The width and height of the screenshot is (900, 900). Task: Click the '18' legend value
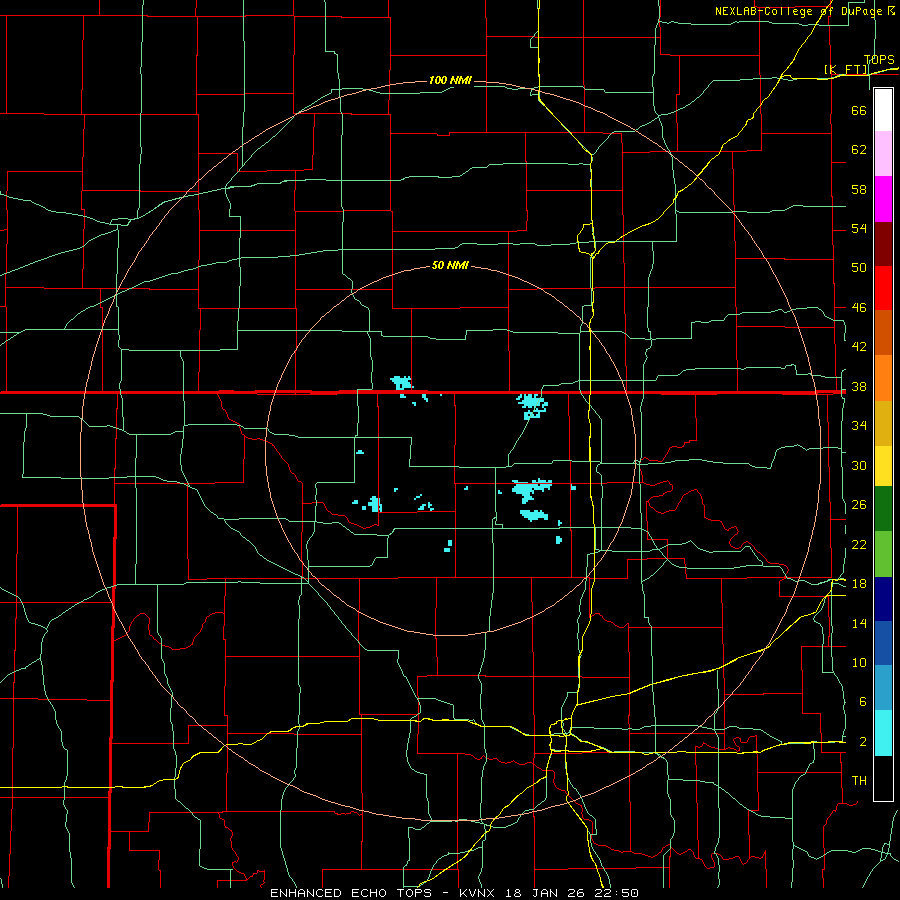(859, 584)
